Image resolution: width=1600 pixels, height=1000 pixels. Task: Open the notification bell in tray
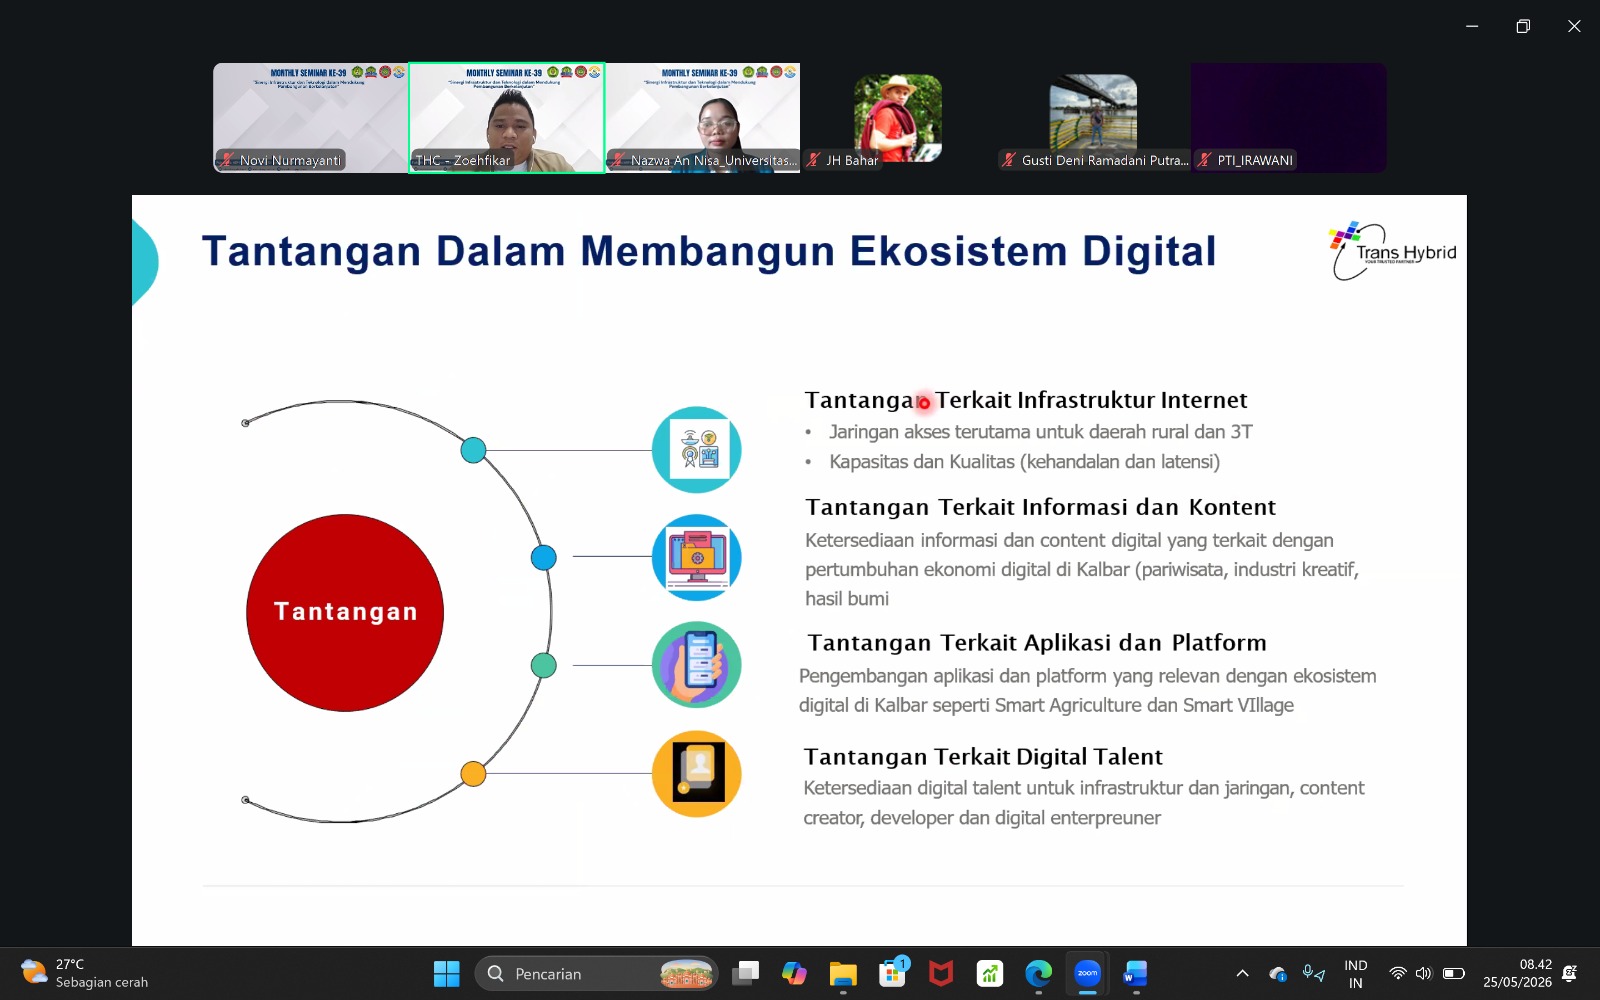1570,973
